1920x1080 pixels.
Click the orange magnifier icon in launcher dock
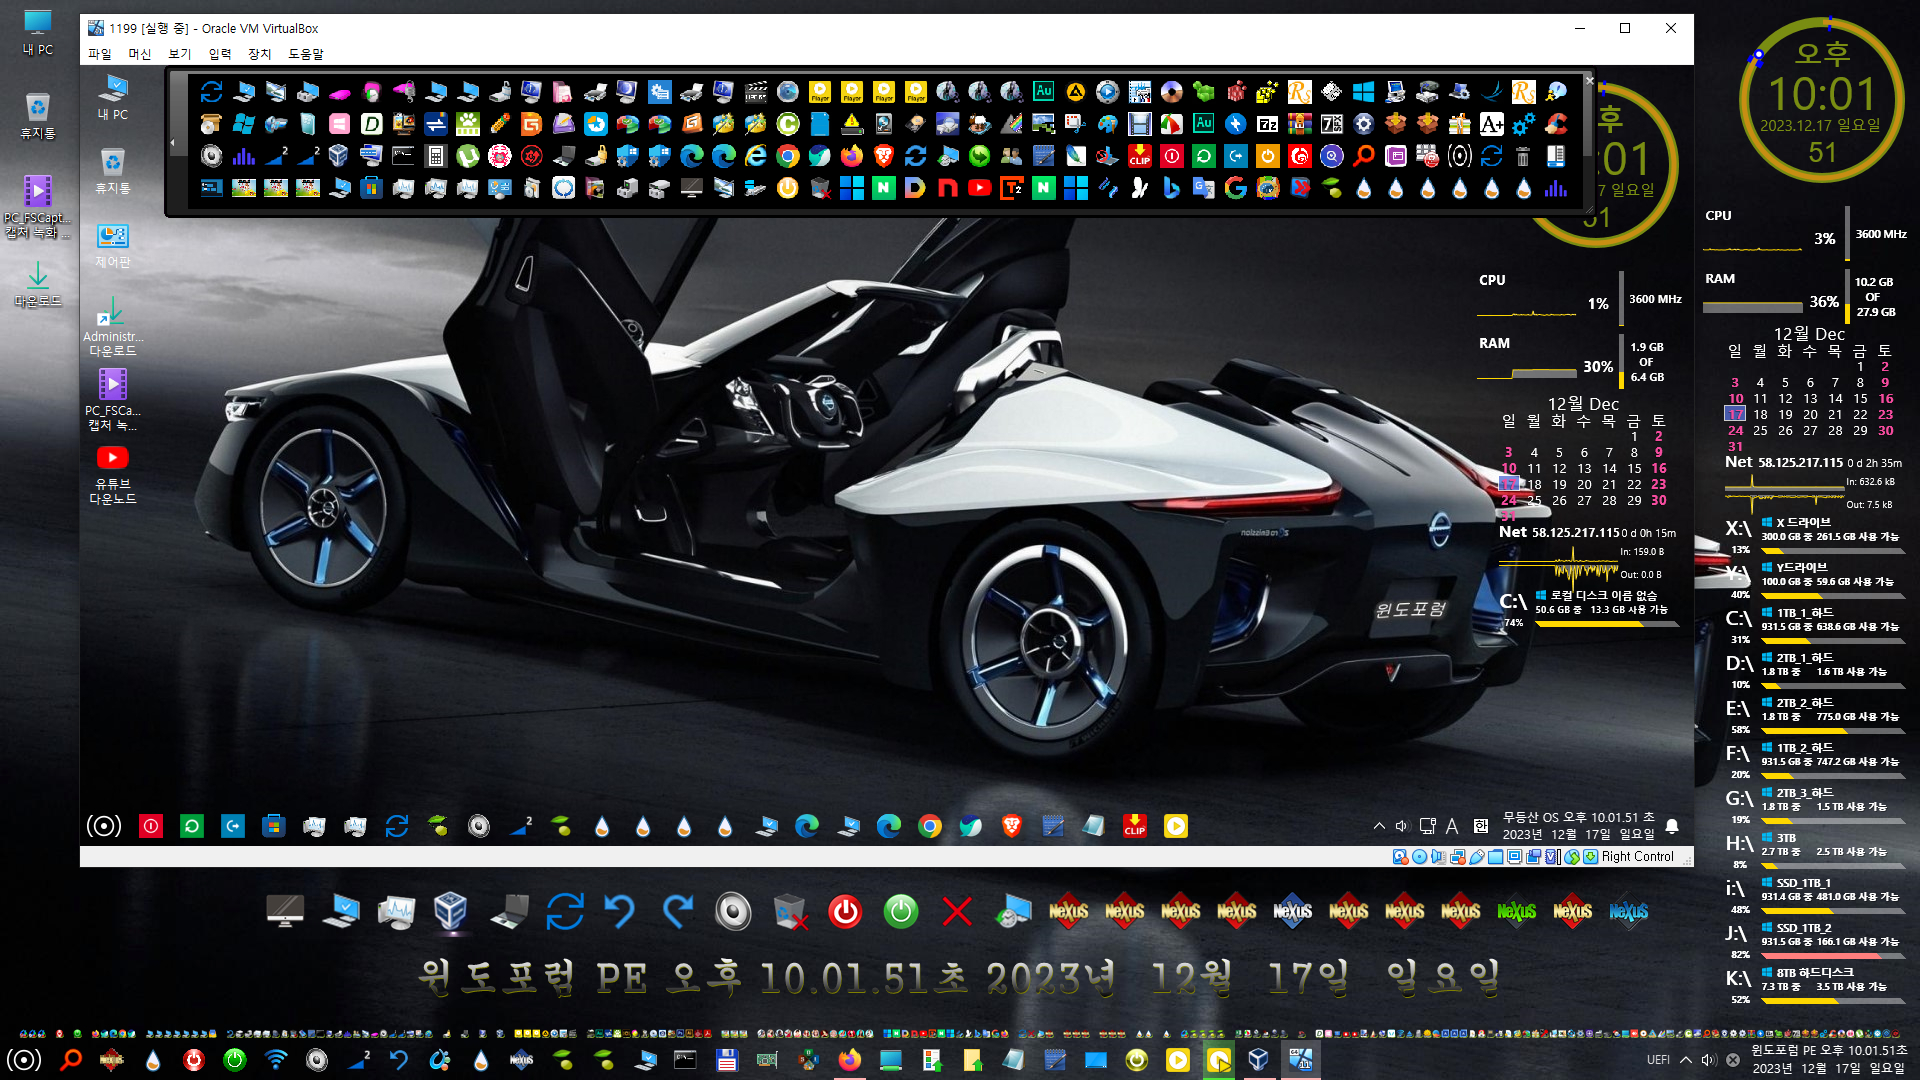[x=1364, y=156]
